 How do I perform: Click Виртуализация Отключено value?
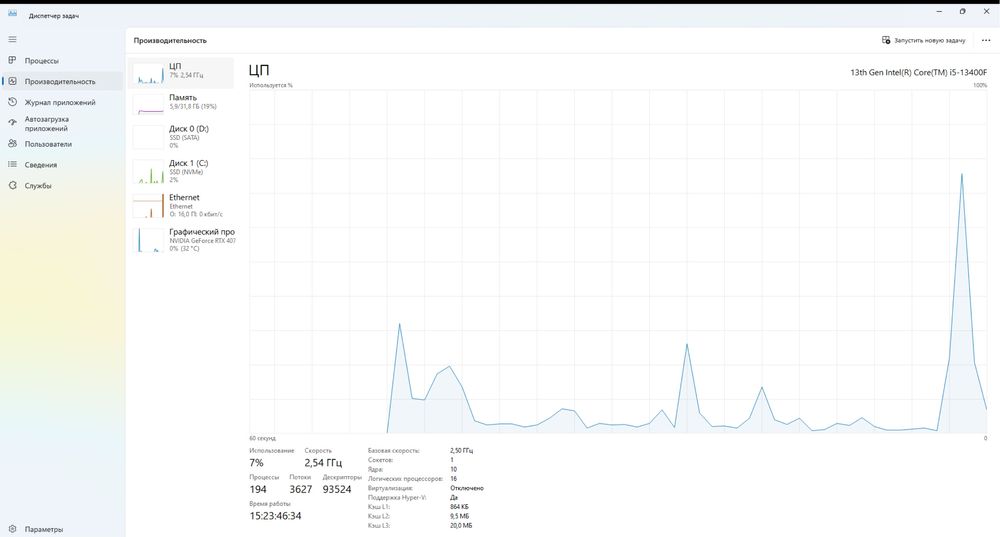pos(467,488)
